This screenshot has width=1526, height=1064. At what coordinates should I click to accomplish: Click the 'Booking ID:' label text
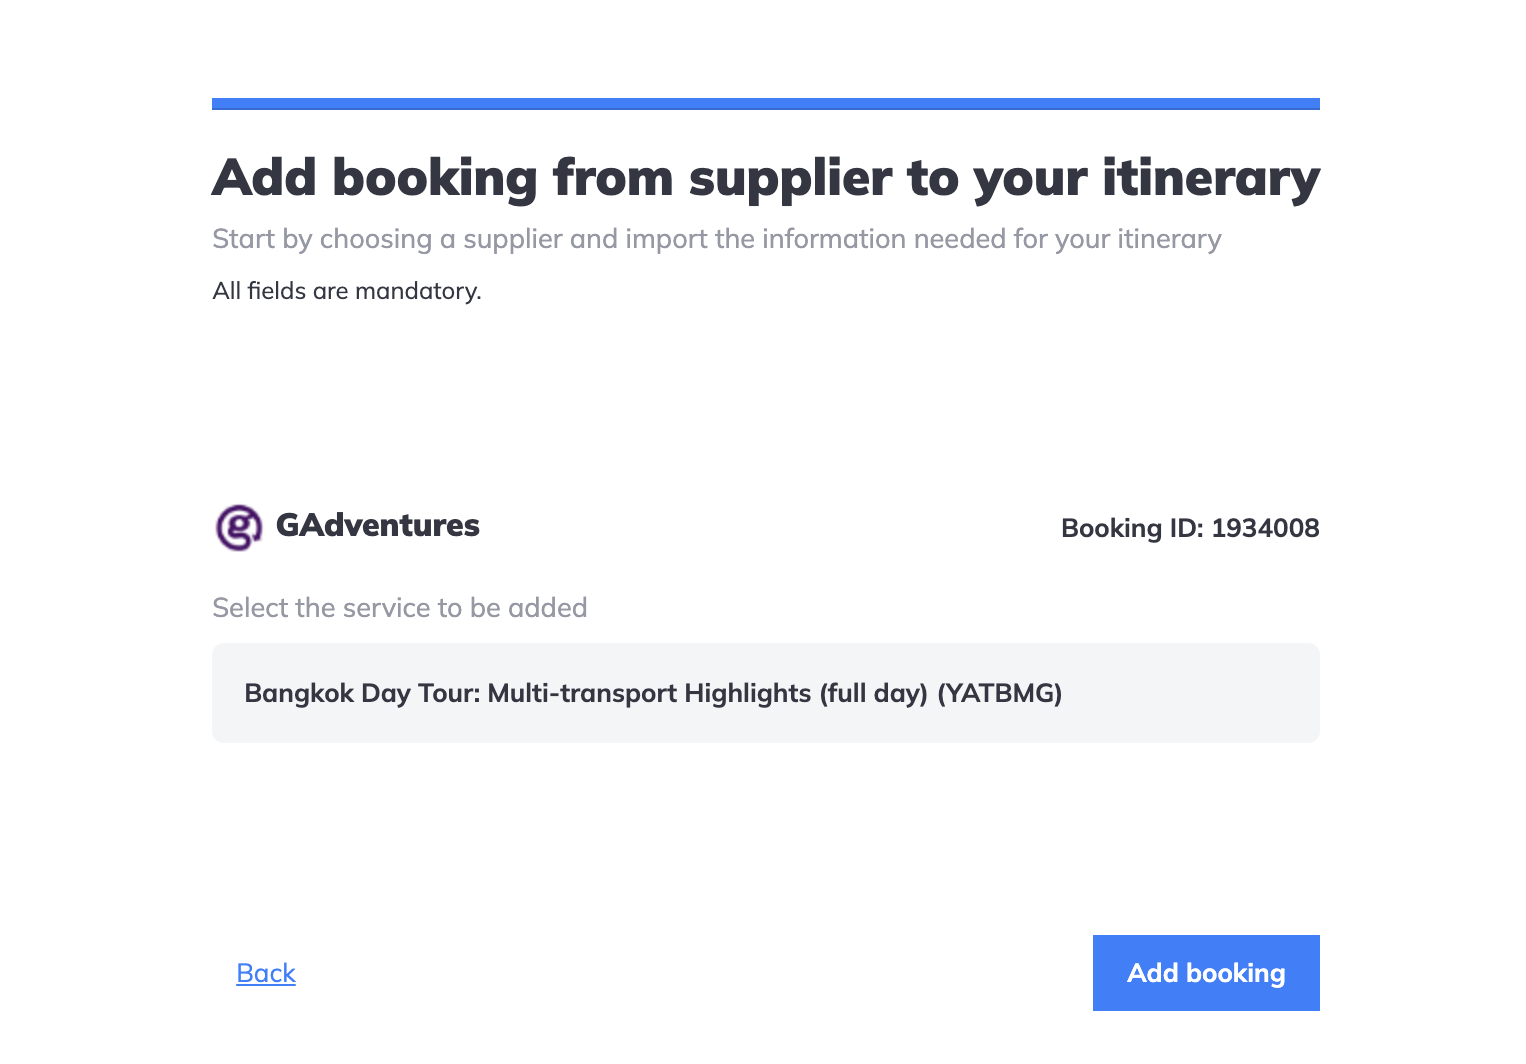(x=1132, y=528)
